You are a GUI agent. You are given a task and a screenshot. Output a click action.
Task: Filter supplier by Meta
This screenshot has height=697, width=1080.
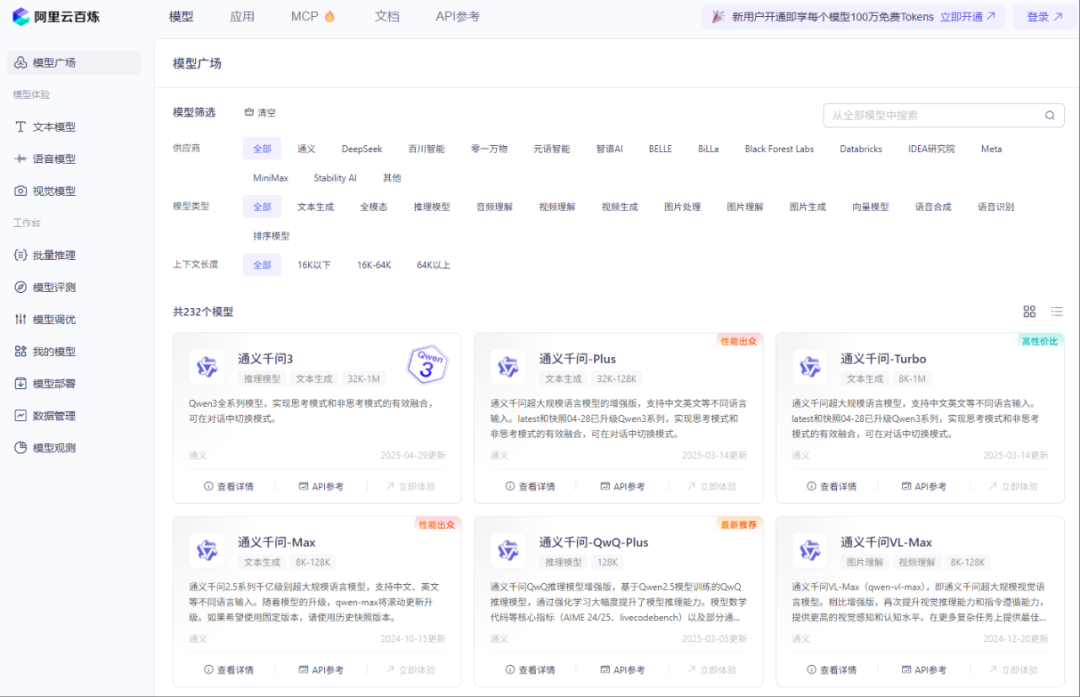[991, 149]
